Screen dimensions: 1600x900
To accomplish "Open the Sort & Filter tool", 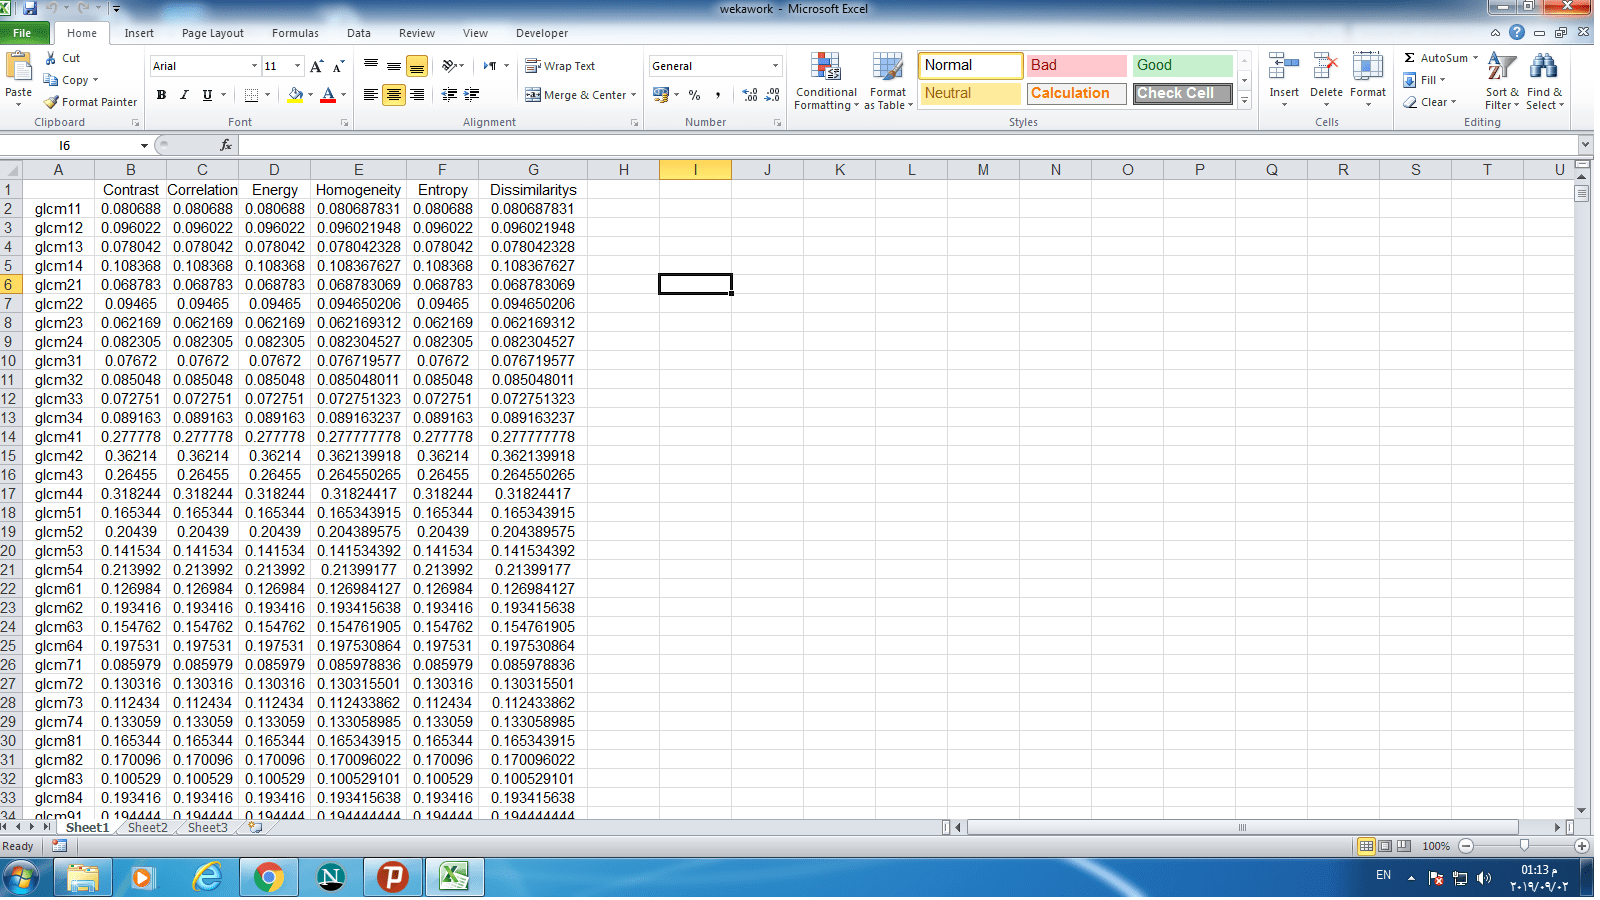I will point(1501,68).
